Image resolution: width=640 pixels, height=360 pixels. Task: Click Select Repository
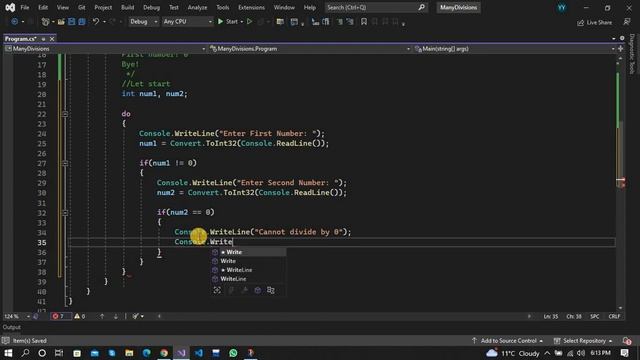click(583, 341)
